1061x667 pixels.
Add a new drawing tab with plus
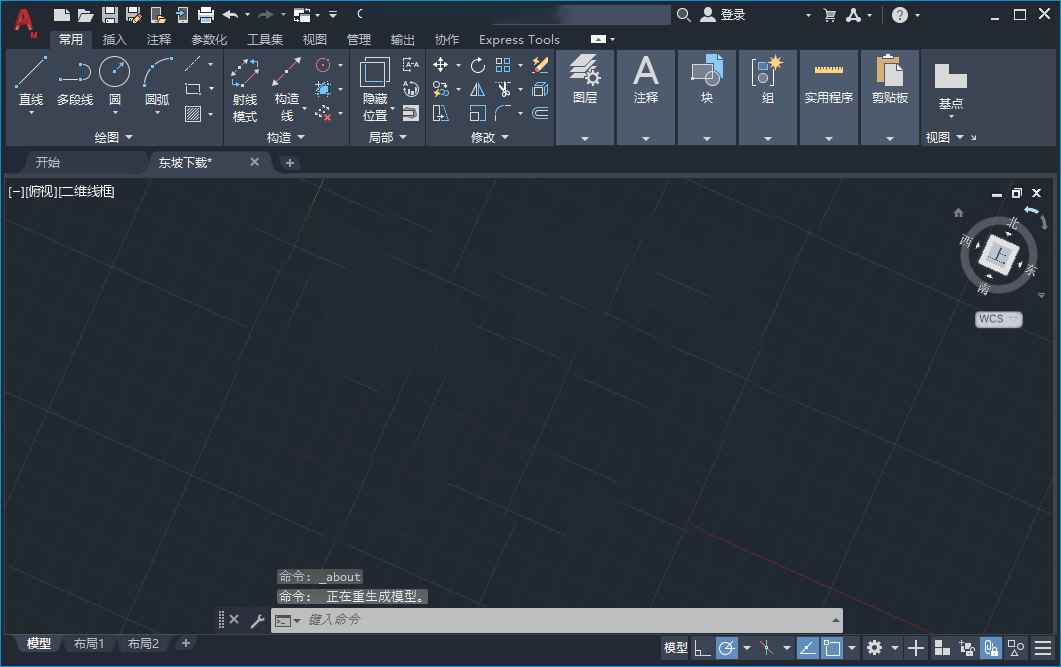[290, 162]
